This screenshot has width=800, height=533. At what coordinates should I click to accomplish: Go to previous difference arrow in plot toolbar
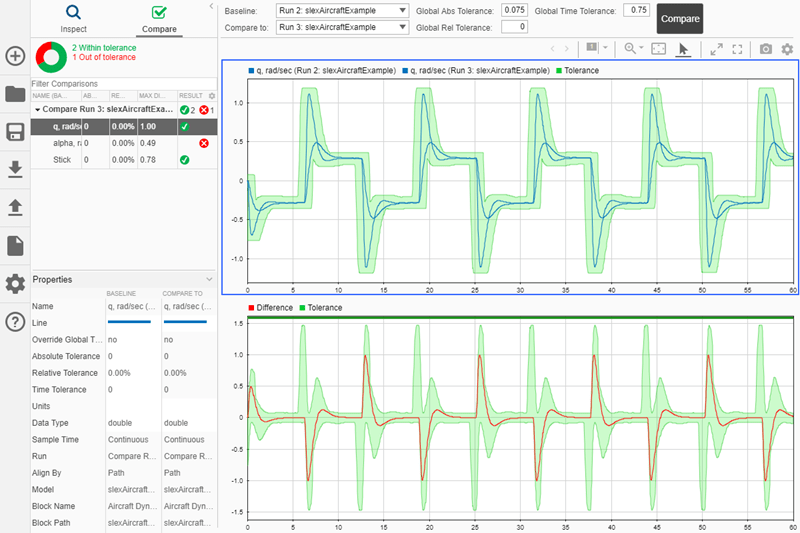coord(553,49)
